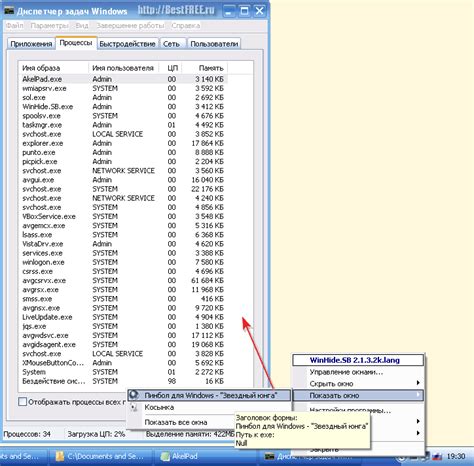Select the 'Бездействие сис…' idle process
The image size is (474, 466).
tap(123, 381)
